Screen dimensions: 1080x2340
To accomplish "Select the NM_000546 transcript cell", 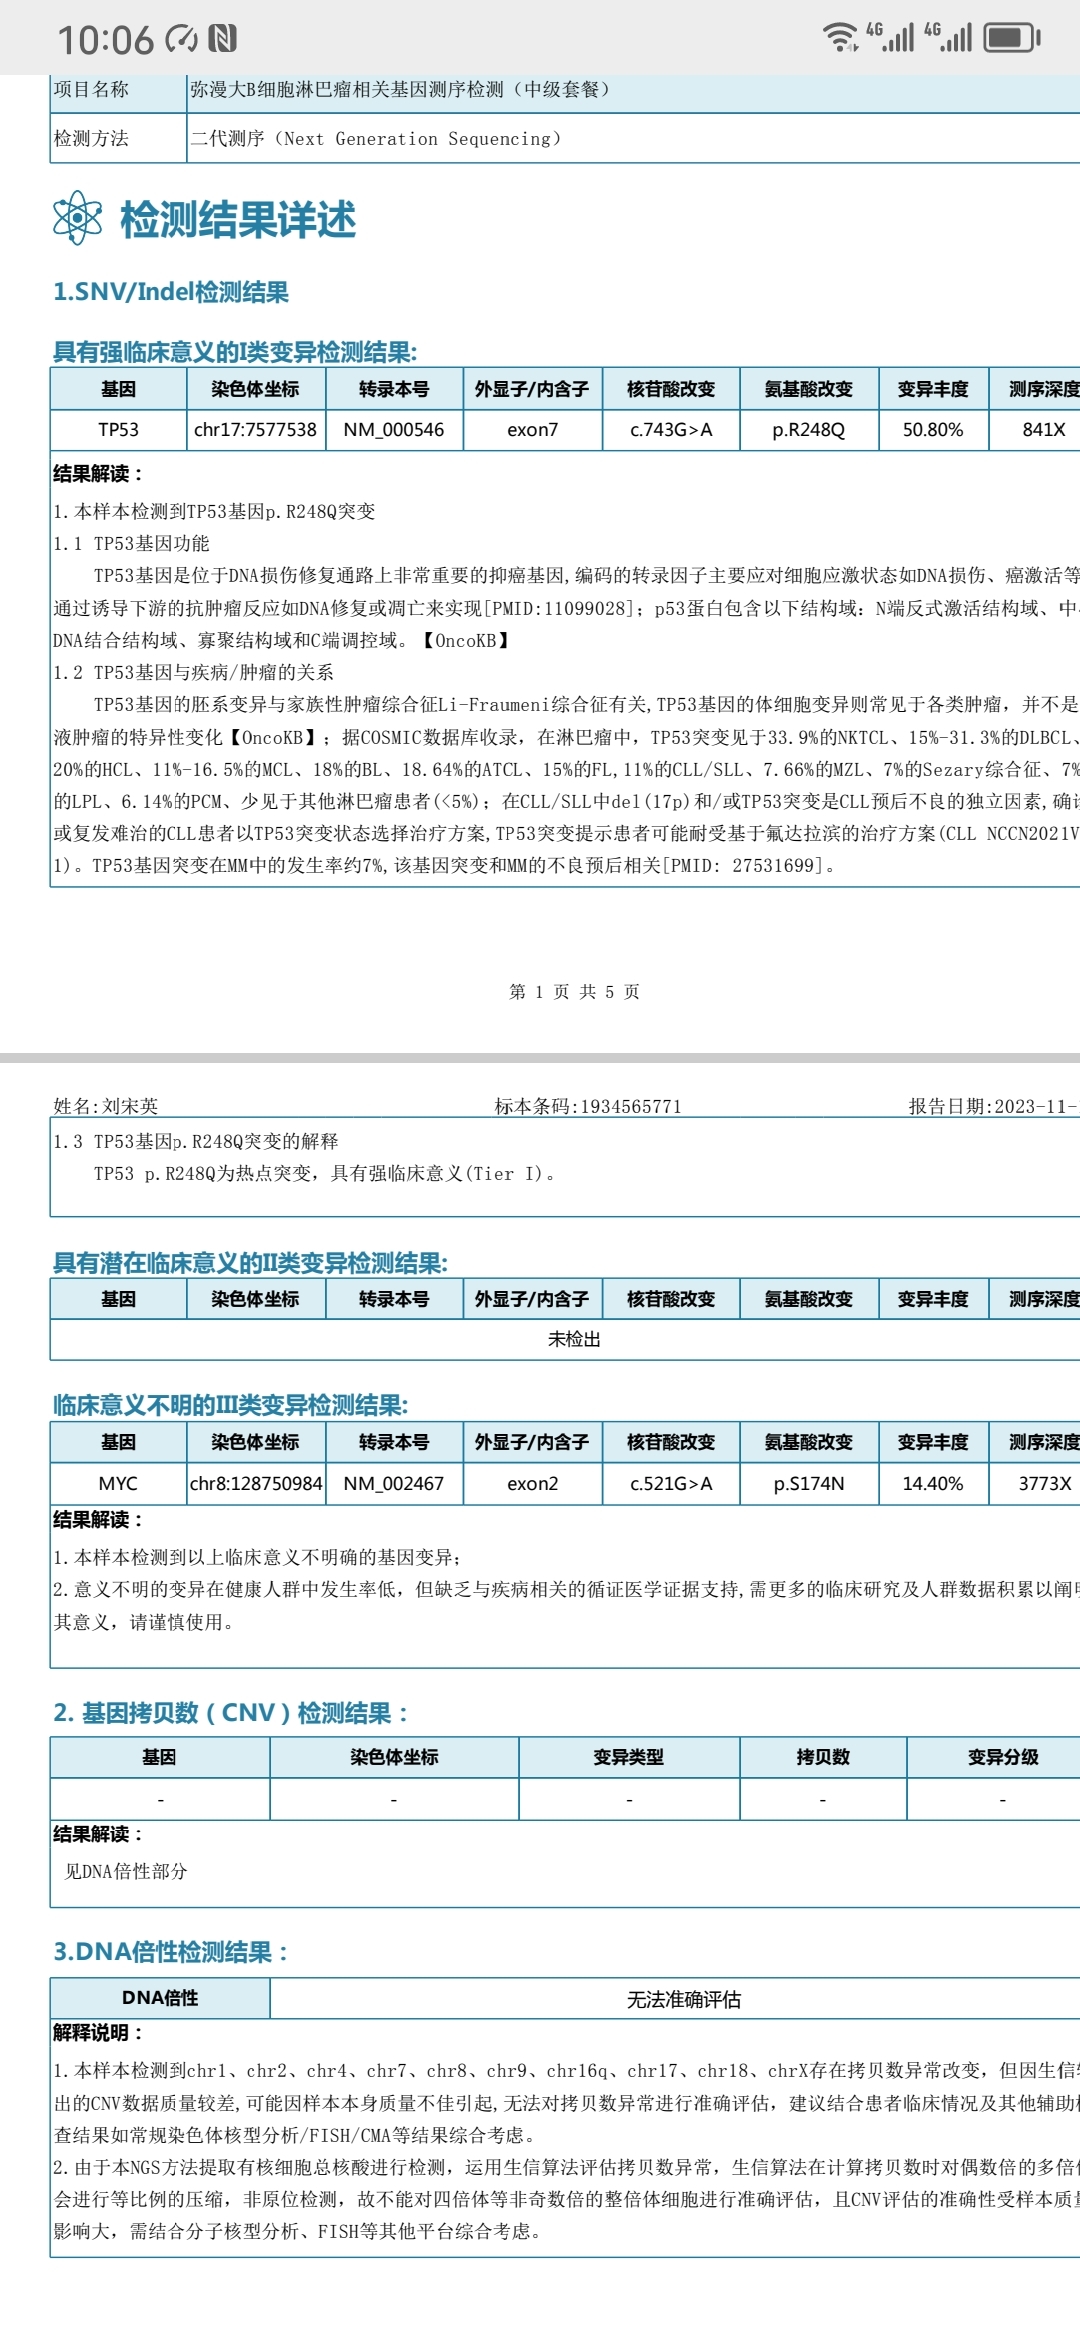I will (x=394, y=430).
